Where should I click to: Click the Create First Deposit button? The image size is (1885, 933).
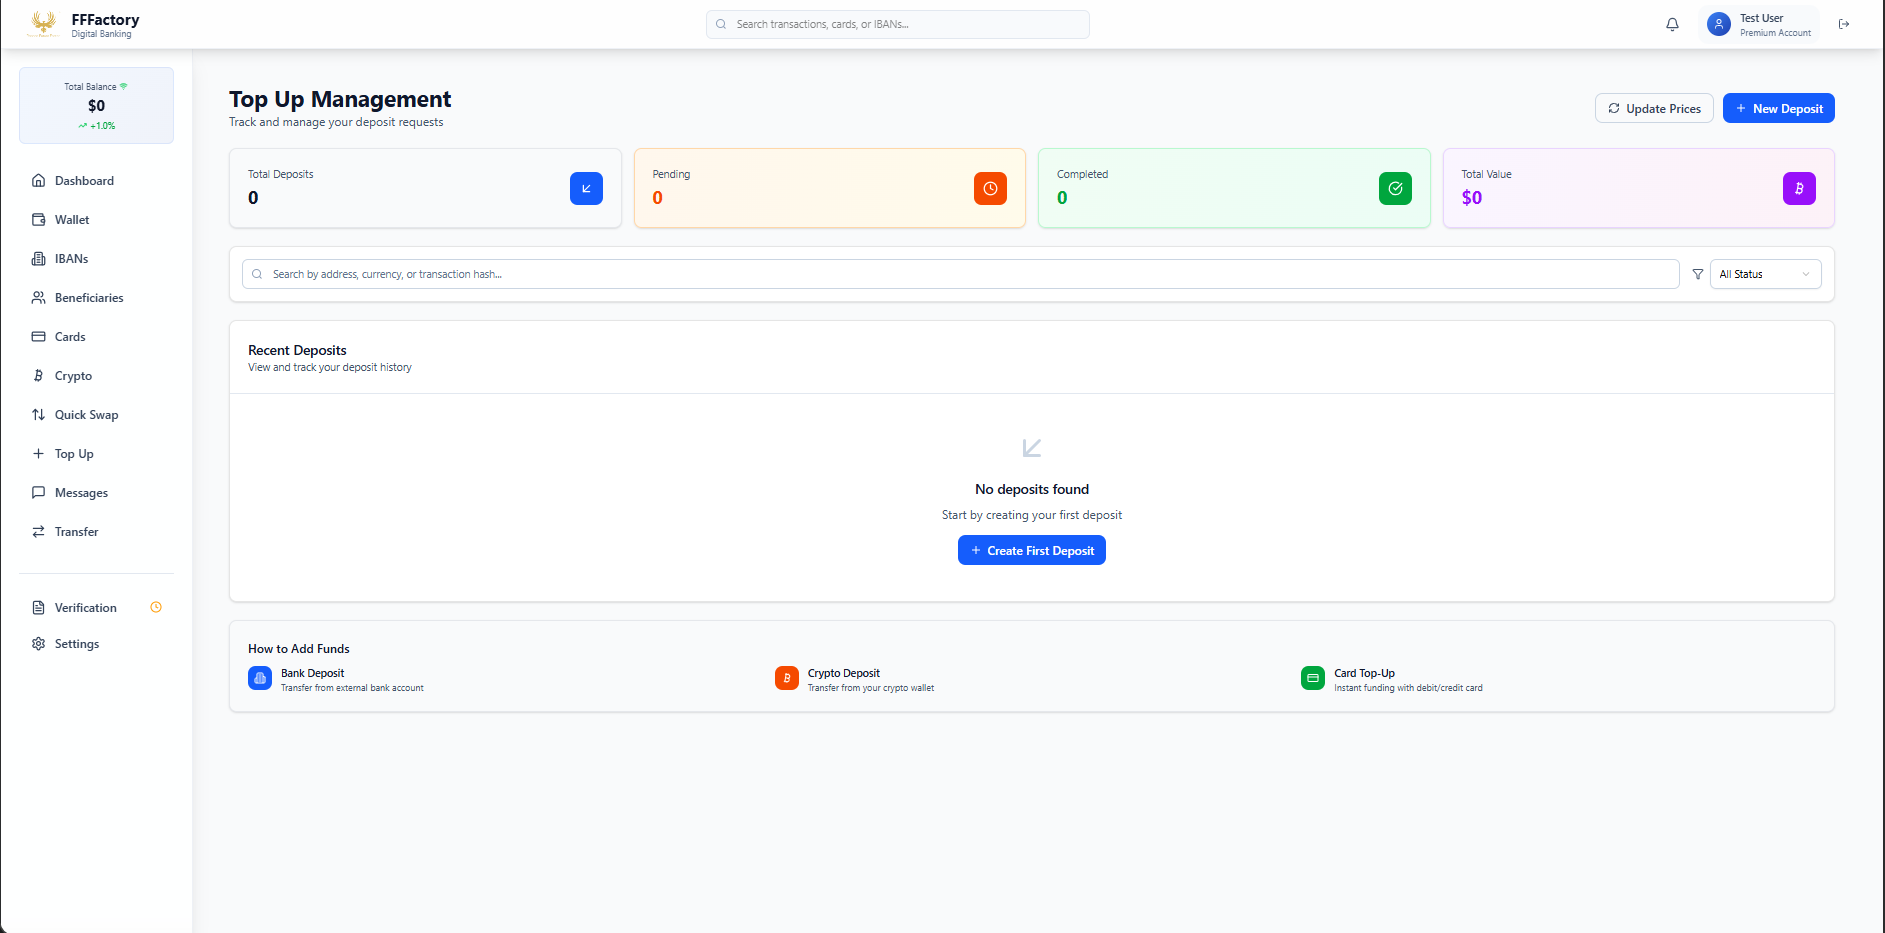[1031, 551]
